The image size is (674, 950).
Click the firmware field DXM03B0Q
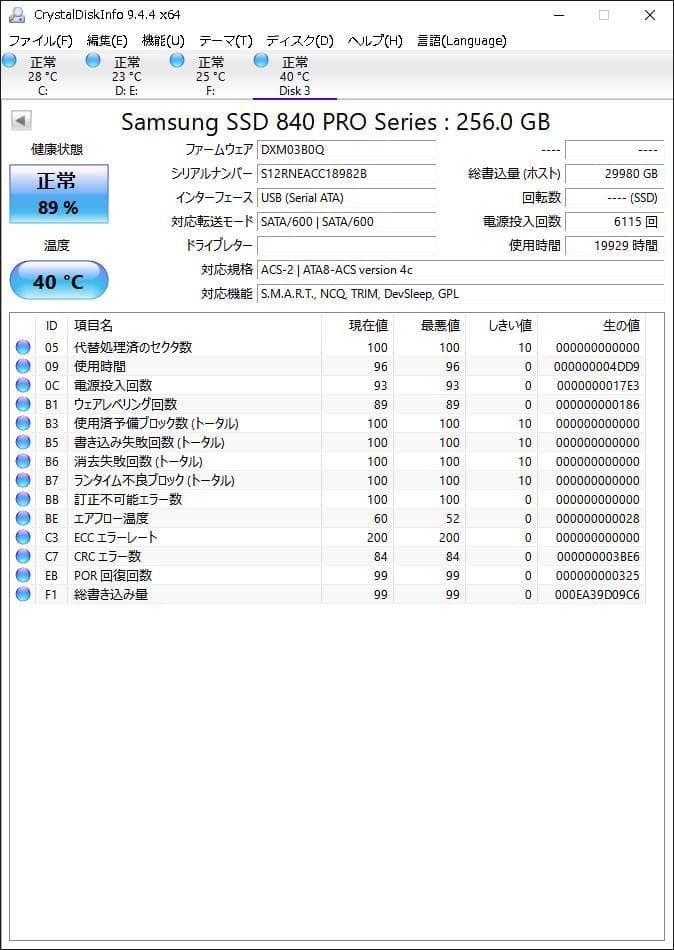point(347,150)
